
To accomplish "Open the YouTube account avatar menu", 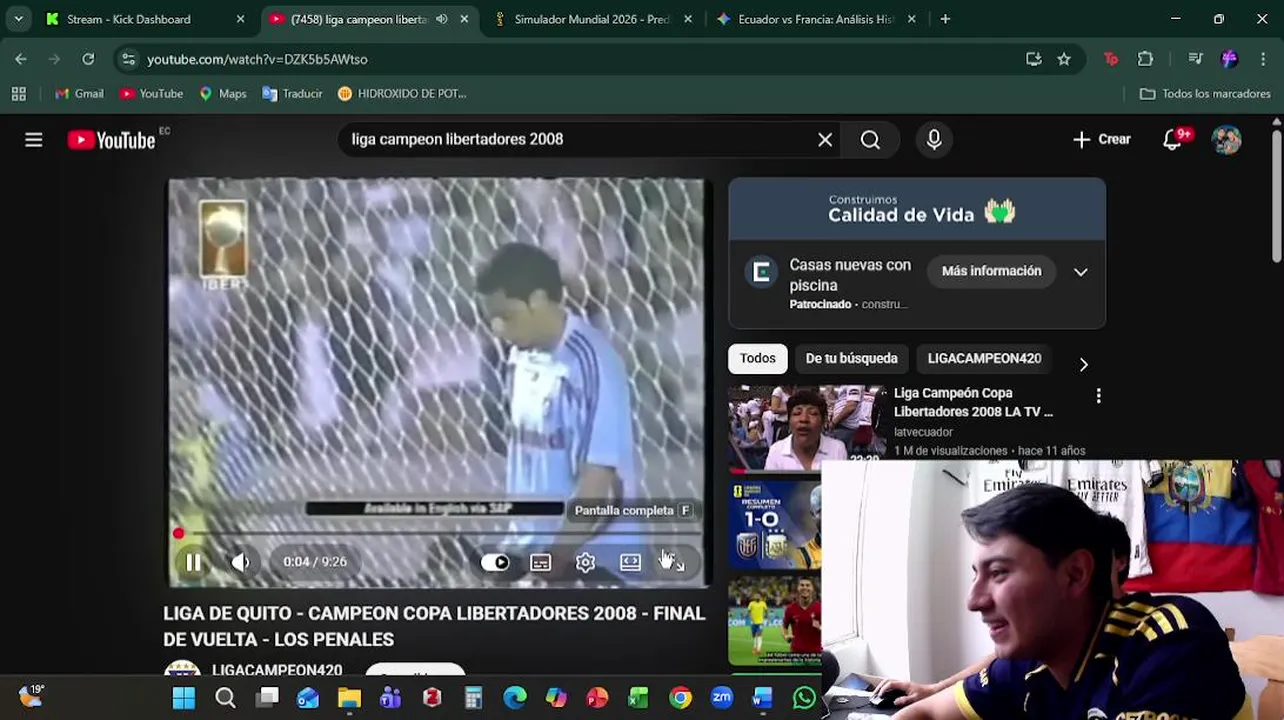I will click(x=1227, y=140).
